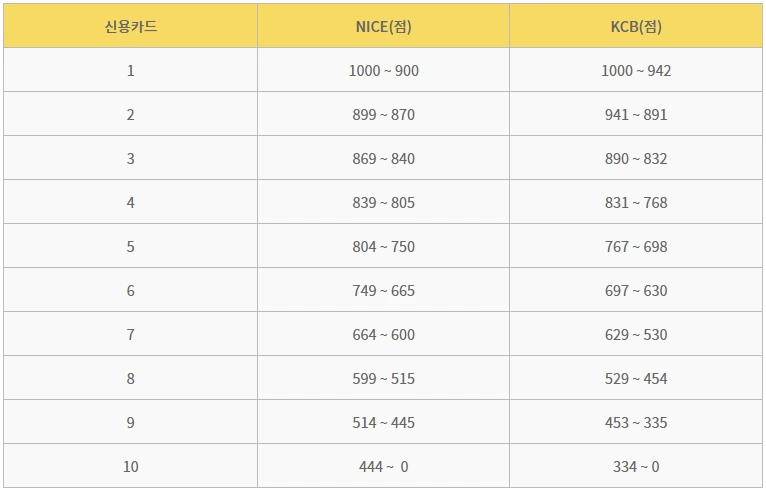Click NICE cell 839 ~ 805
The height and width of the screenshot is (491, 766).
point(383,203)
